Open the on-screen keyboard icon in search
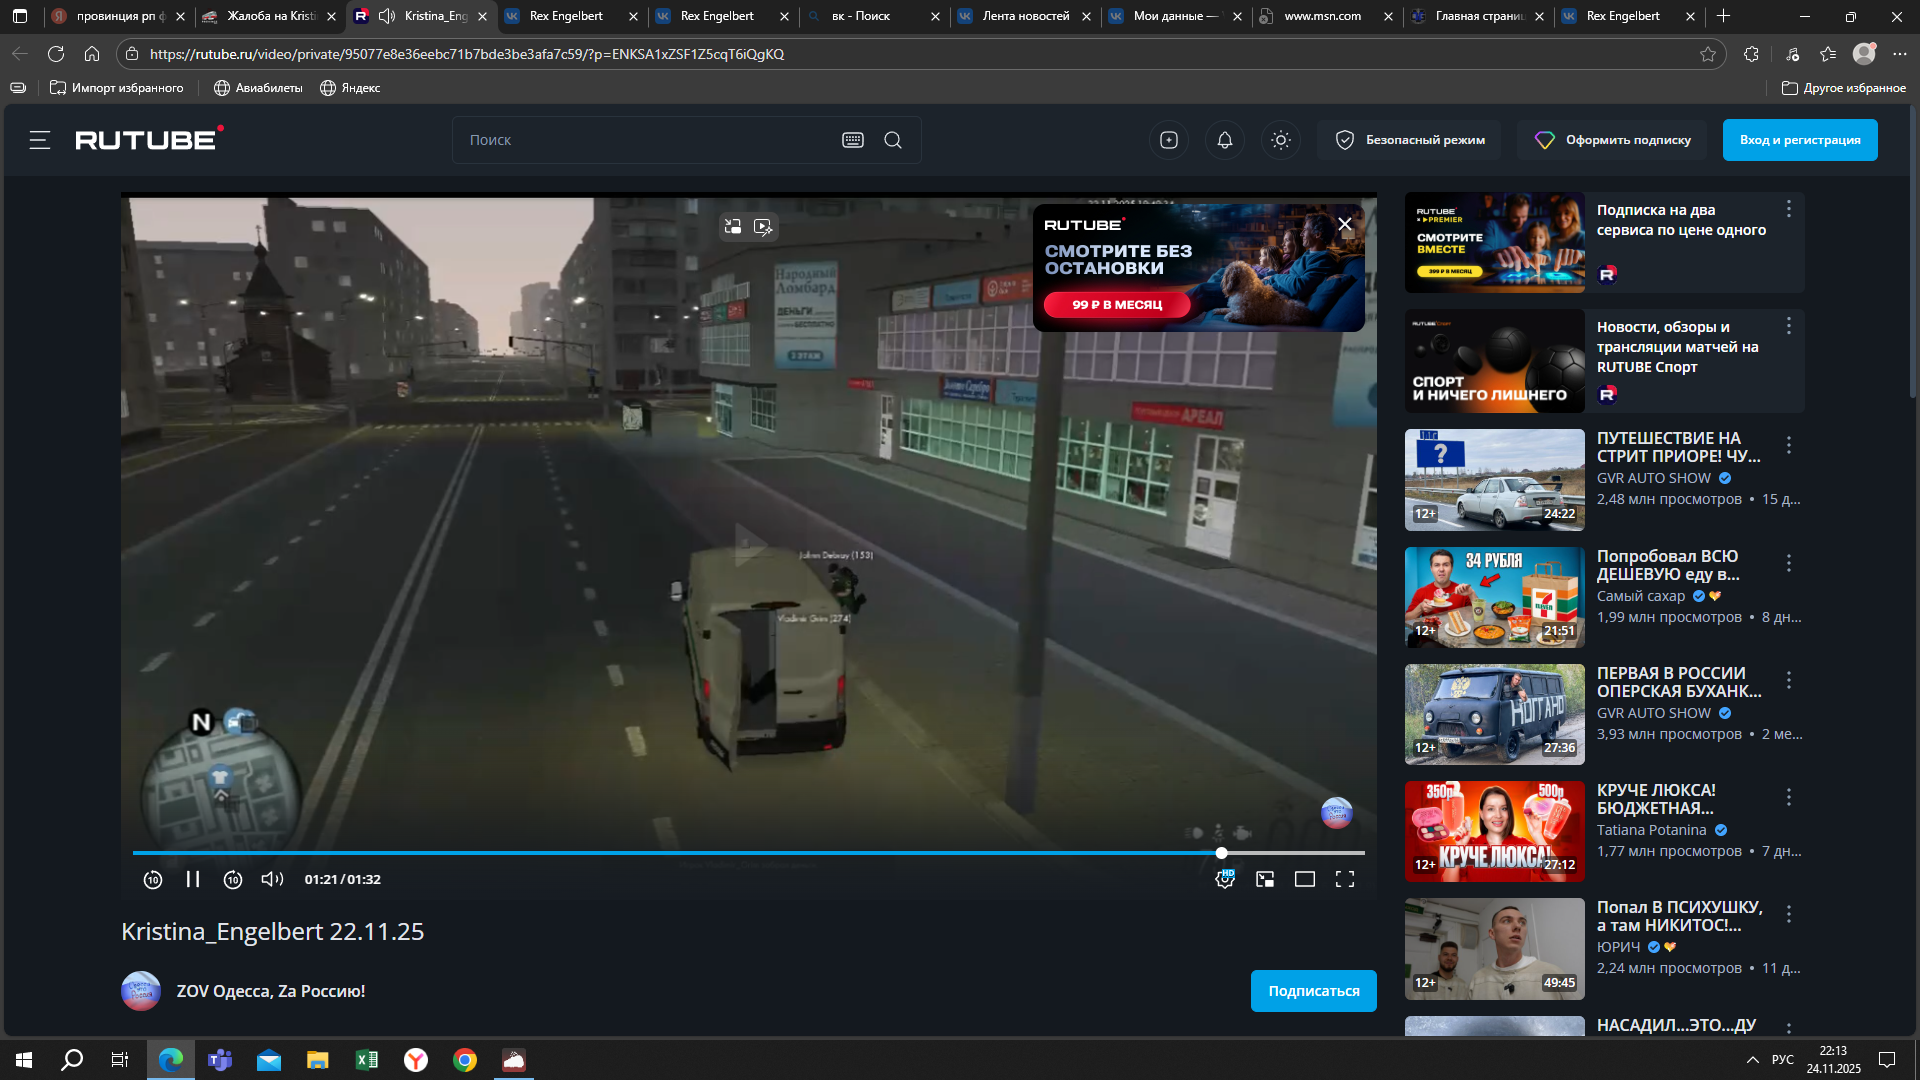 tap(853, 140)
